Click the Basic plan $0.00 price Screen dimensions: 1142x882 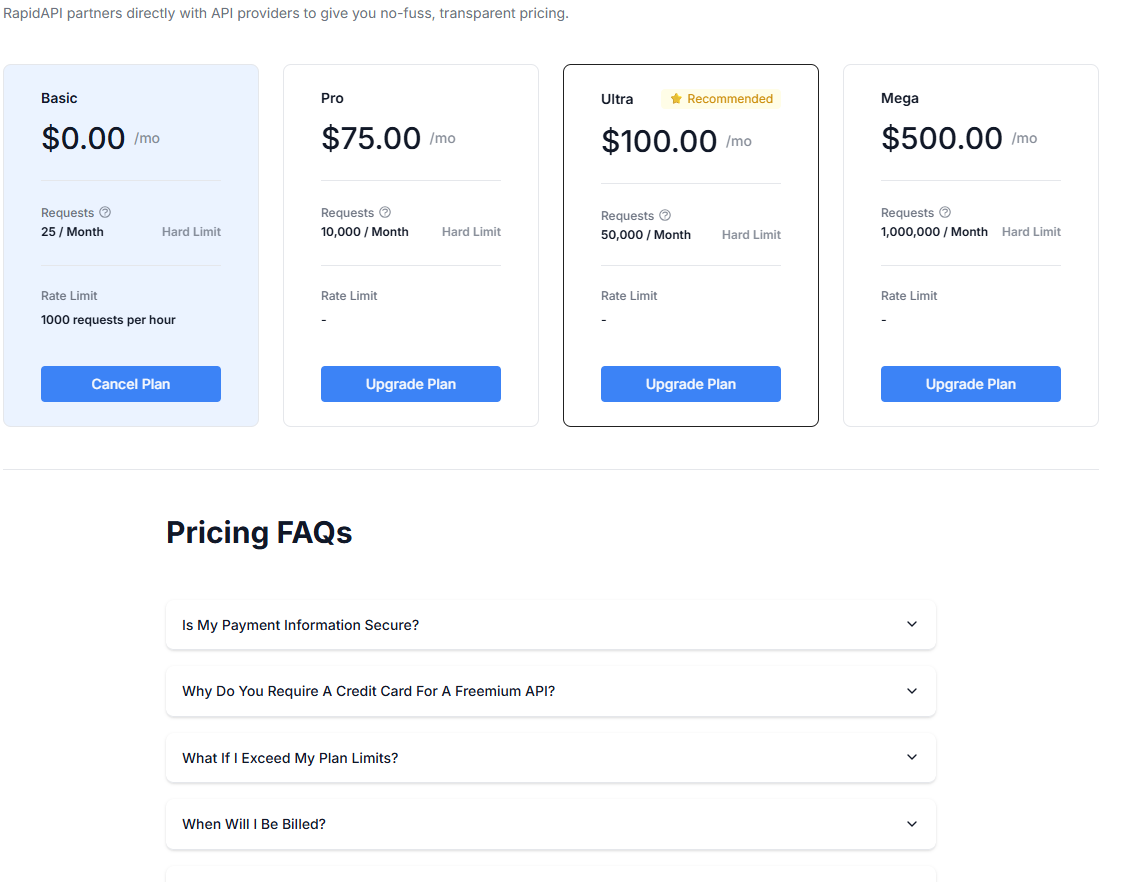coord(83,138)
